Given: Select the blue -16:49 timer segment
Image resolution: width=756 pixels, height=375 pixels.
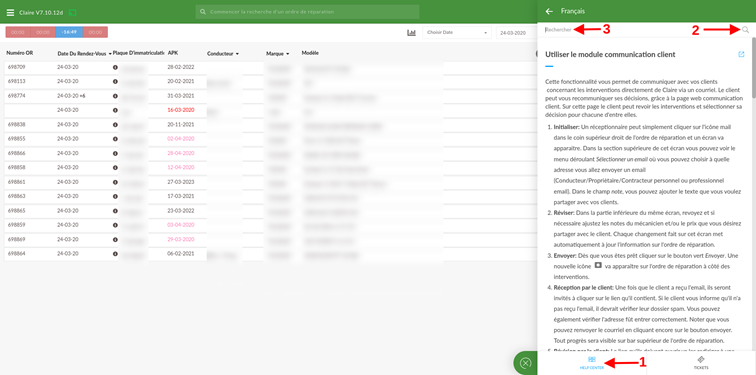Looking at the screenshot, I should [x=69, y=32].
